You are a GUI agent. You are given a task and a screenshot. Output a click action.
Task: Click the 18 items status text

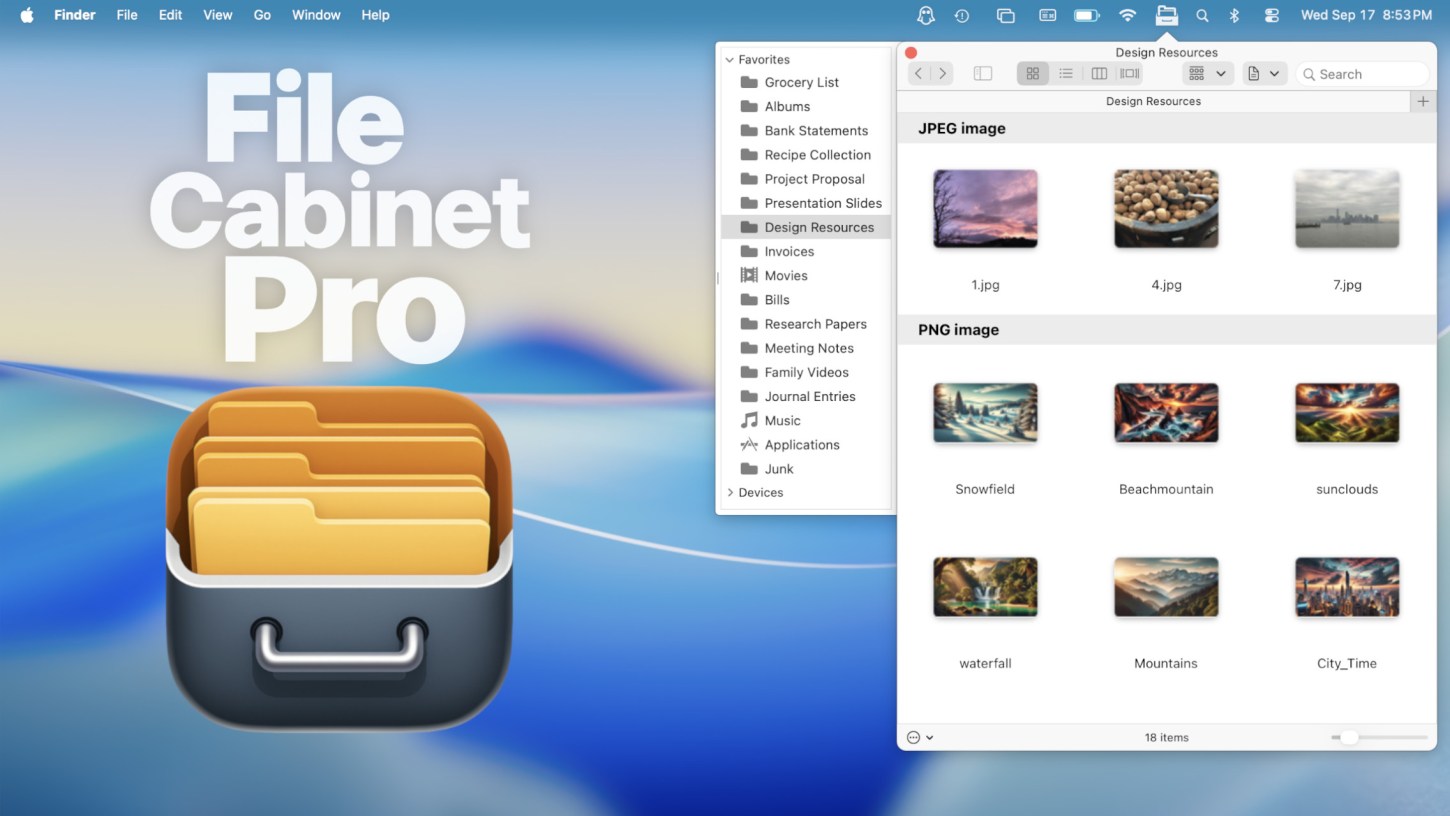(1167, 737)
